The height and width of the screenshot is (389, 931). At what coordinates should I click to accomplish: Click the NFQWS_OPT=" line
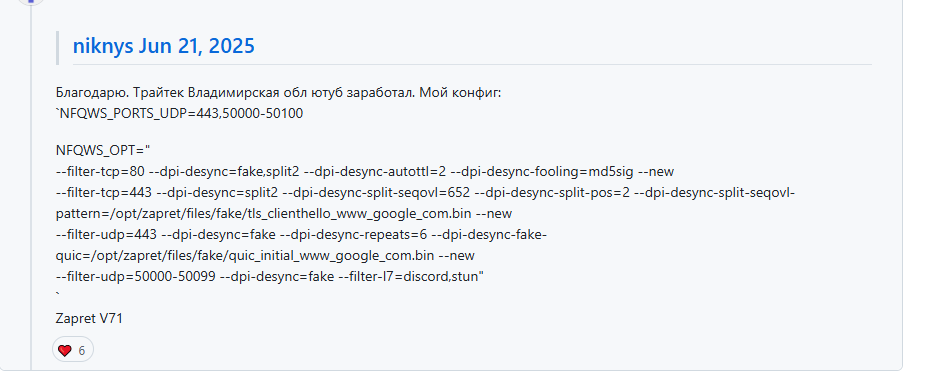(x=103, y=151)
